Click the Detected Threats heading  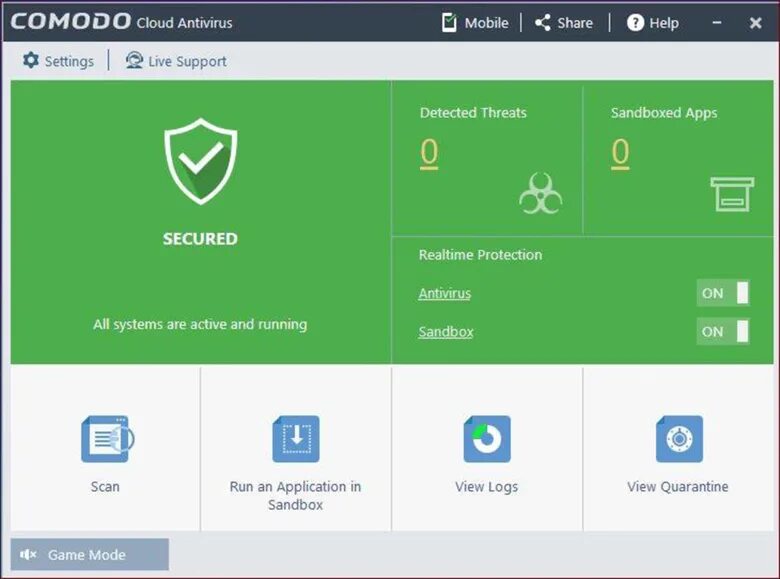(x=473, y=112)
